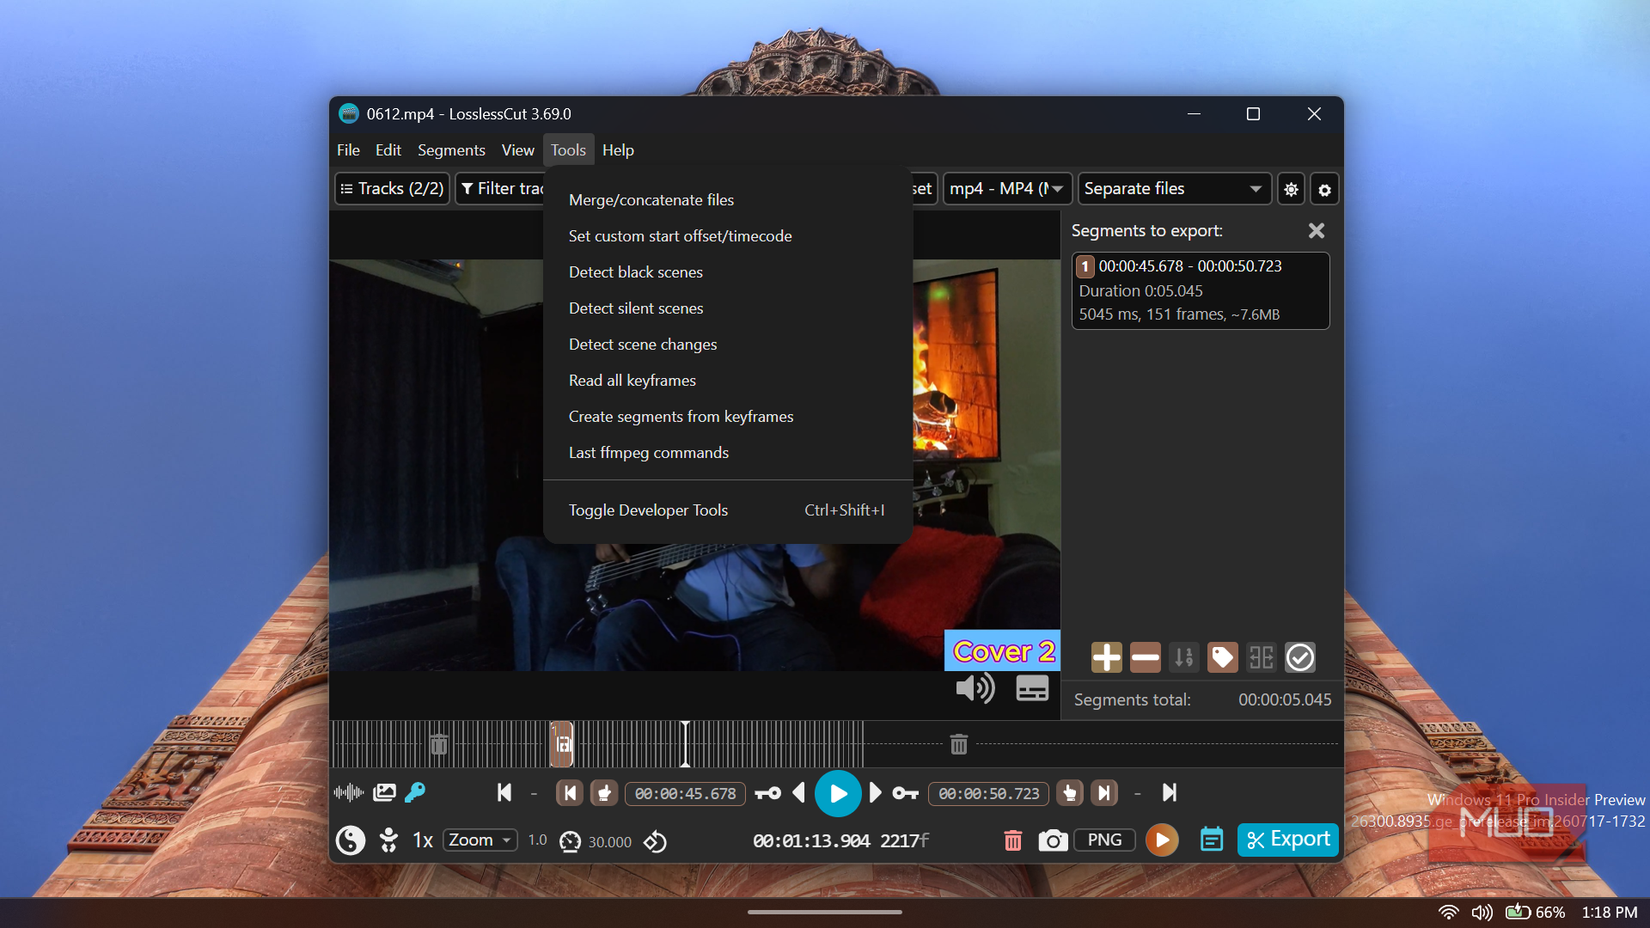Click the highlighted segment marker on timeline
Image resolution: width=1650 pixels, height=928 pixels.
pos(562,744)
